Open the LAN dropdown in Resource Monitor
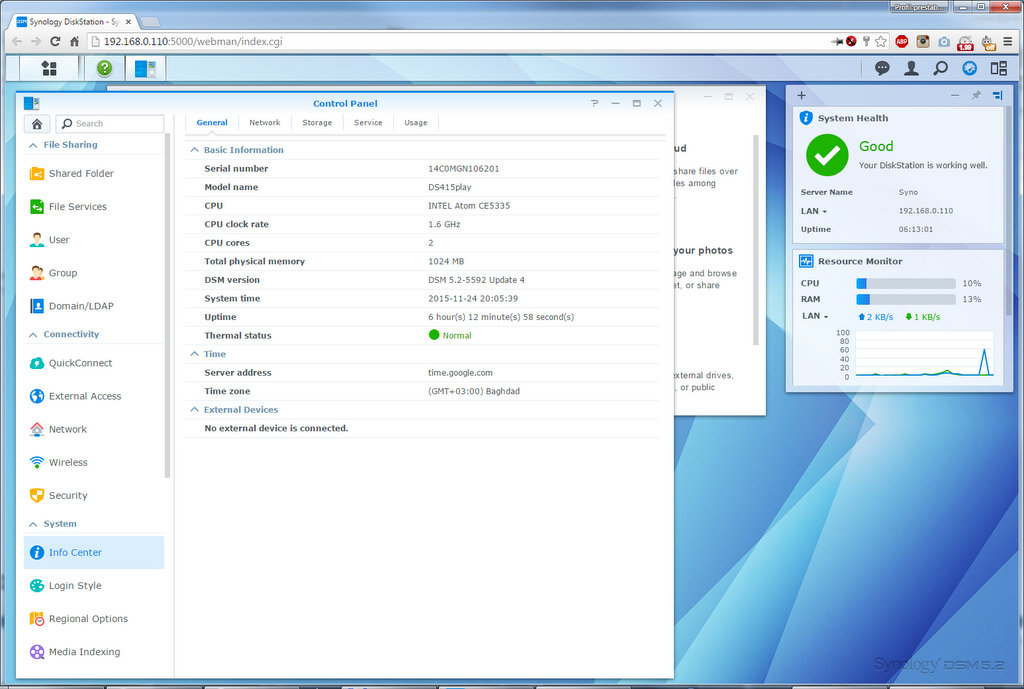Screen dimensions: 1024x689 pos(816,316)
